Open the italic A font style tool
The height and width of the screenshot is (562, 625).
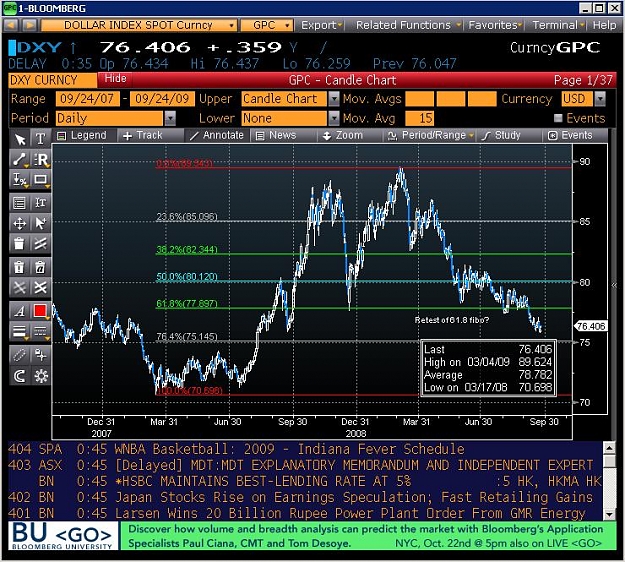click(19, 311)
